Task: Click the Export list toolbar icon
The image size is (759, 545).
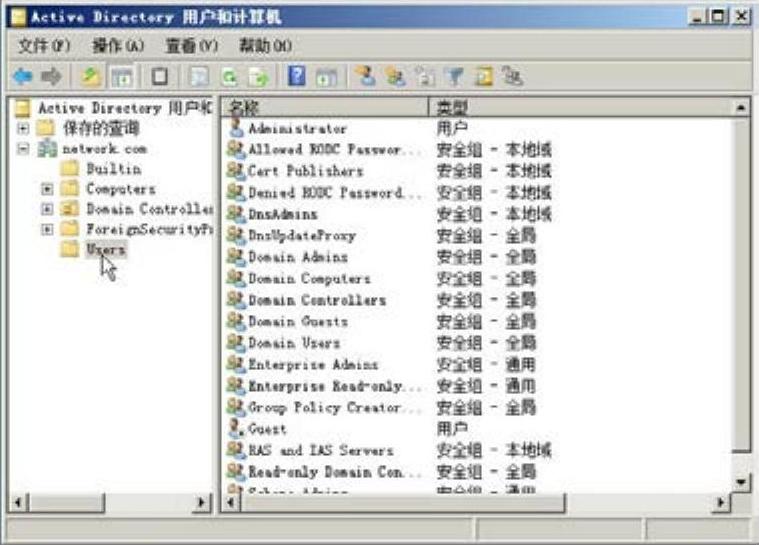Action: tap(259, 76)
